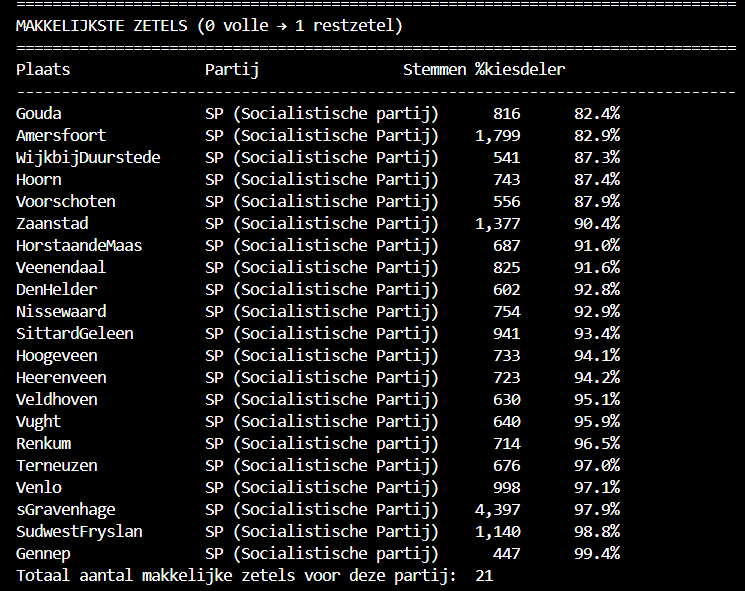Image resolution: width=745 pixels, height=591 pixels.
Task: Select the vote count 816
Action: (506, 114)
